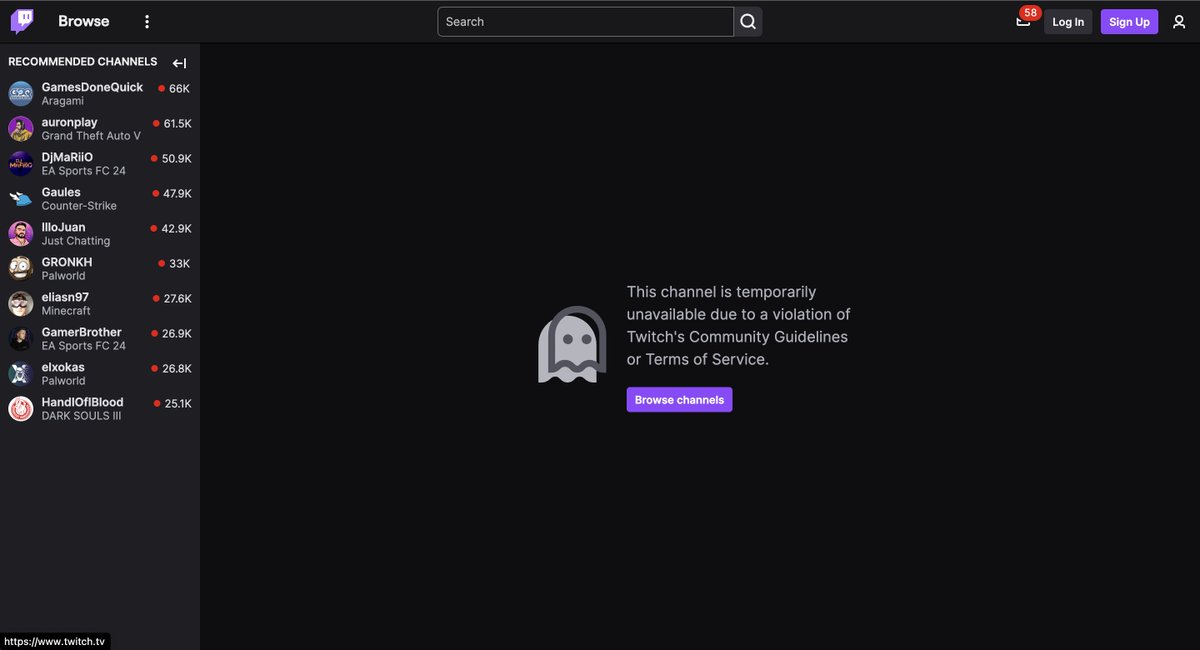Click the 47.9K viewer count
The image size is (1200, 650).
point(177,194)
